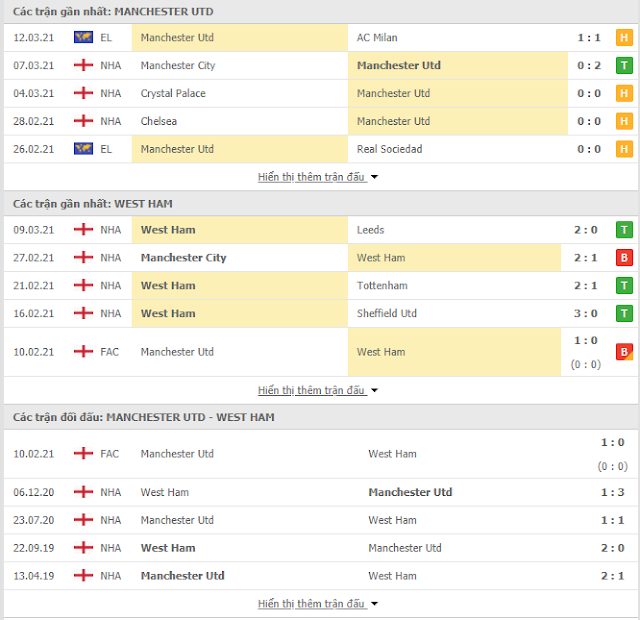
Task: Expand more matches under Manchester Utd section
Action: 318,177
